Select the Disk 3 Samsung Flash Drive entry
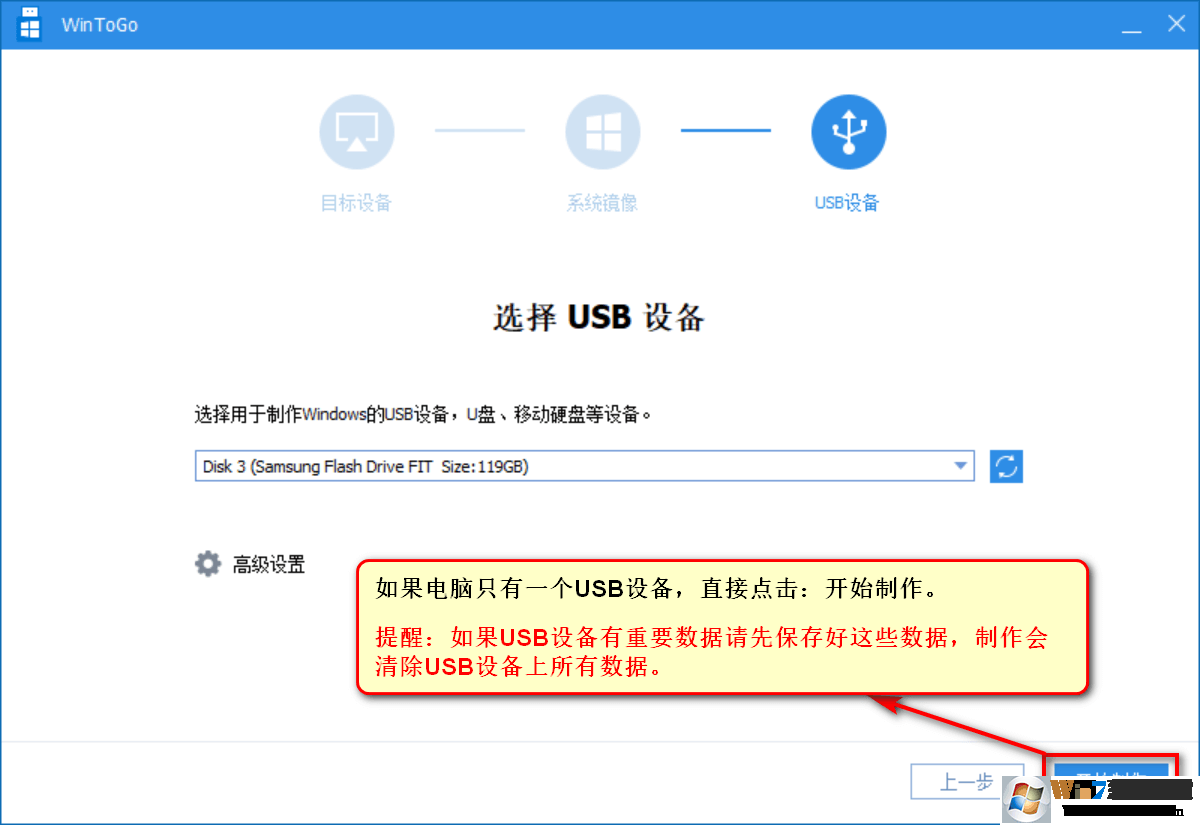Image resolution: width=1200 pixels, height=825 pixels. point(584,466)
